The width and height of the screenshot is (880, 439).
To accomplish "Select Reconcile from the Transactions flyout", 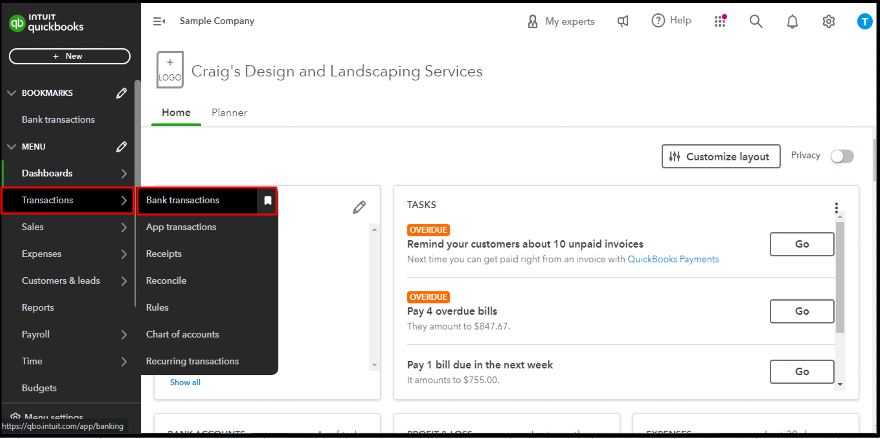I will 166,281.
